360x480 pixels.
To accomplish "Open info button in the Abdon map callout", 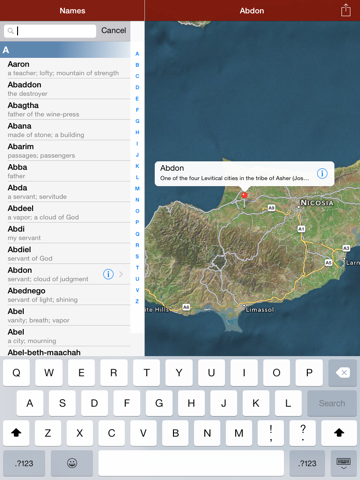I will tap(322, 173).
